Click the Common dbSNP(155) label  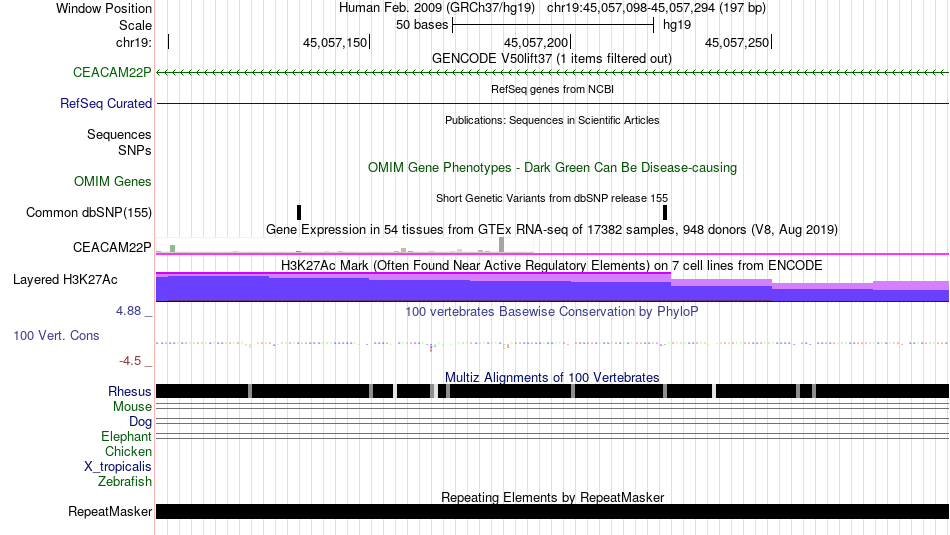click(89, 213)
